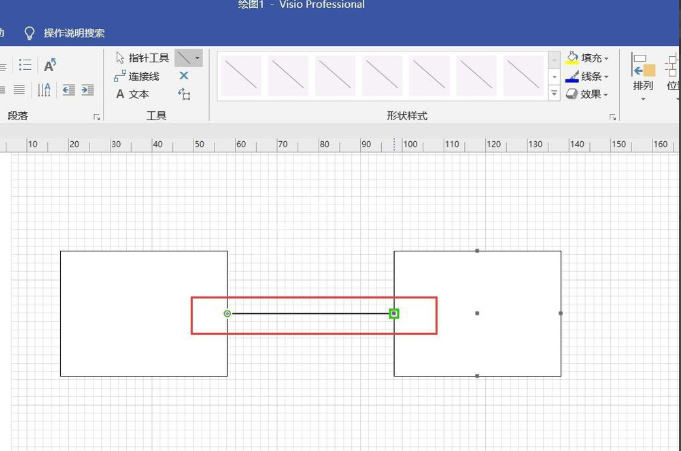Expand the shape styles gallery more button
The height and width of the screenshot is (451, 681).
tap(554, 93)
